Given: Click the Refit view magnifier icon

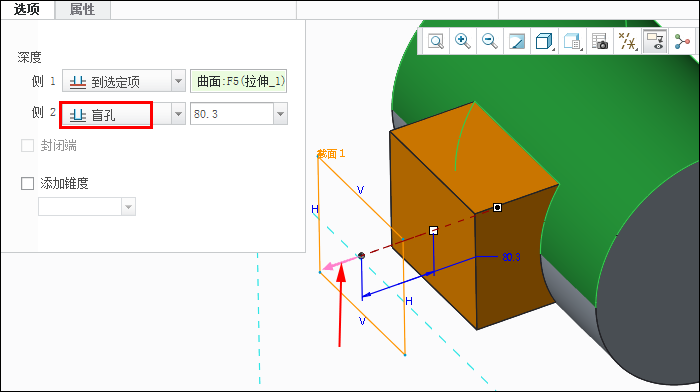Looking at the screenshot, I should pyautogui.click(x=436, y=42).
